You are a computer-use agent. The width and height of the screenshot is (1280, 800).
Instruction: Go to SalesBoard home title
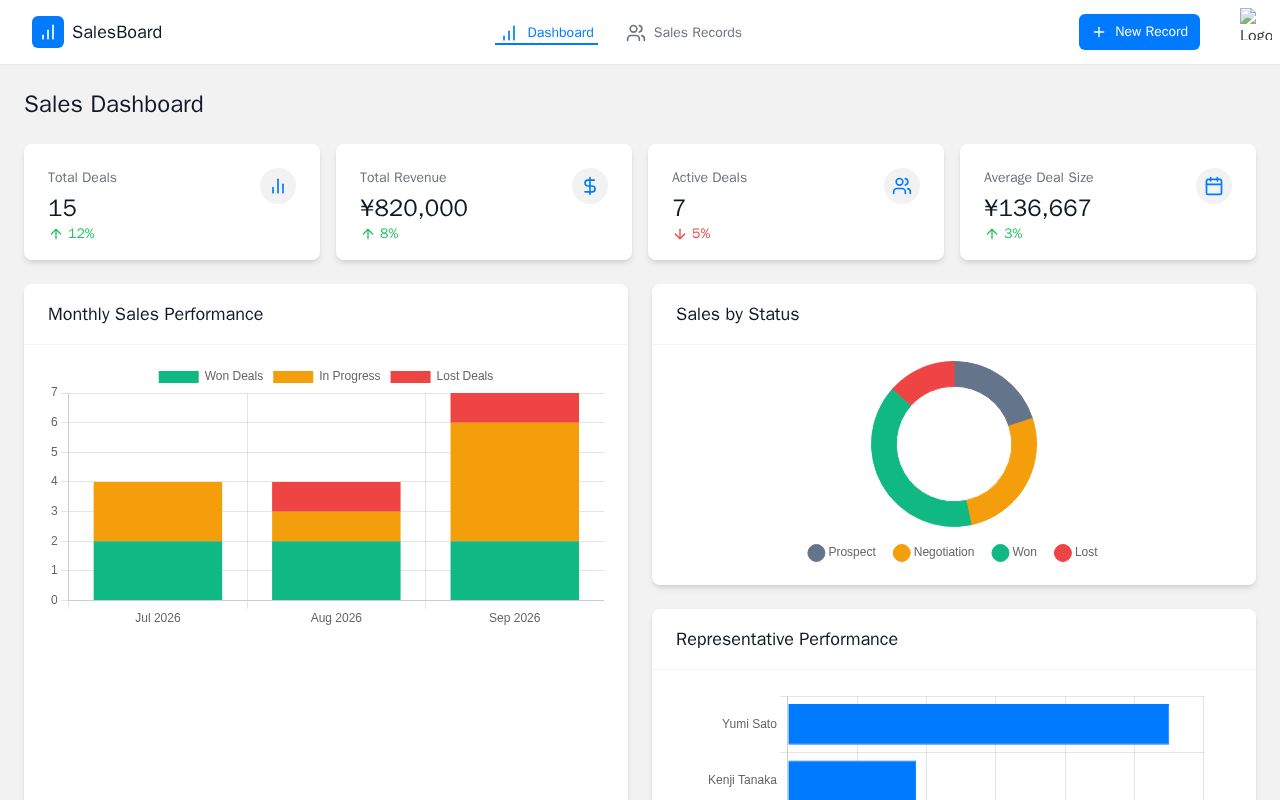(117, 32)
